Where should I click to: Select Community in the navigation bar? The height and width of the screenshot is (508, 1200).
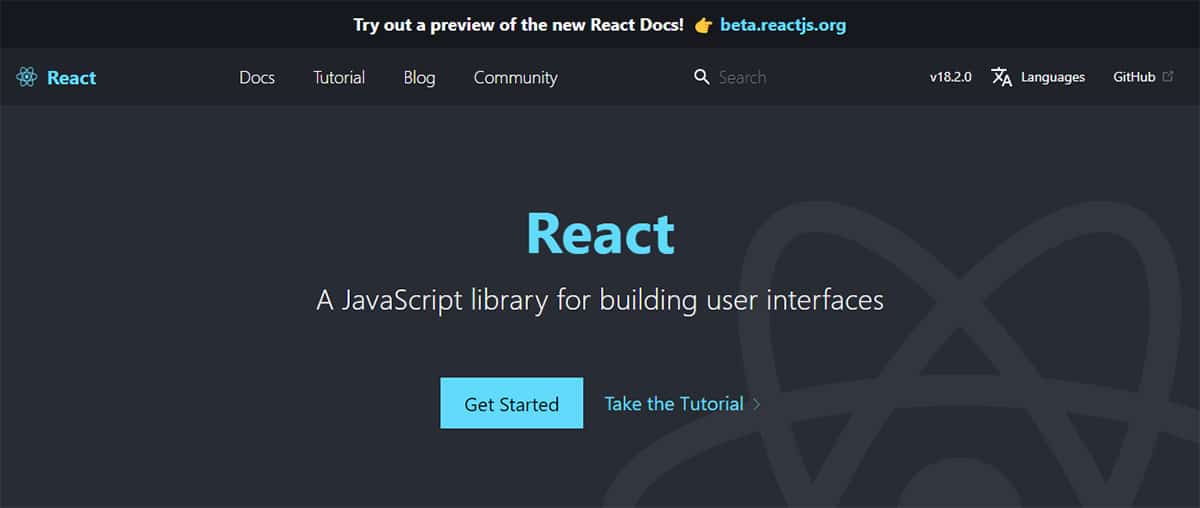click(515, 77)
